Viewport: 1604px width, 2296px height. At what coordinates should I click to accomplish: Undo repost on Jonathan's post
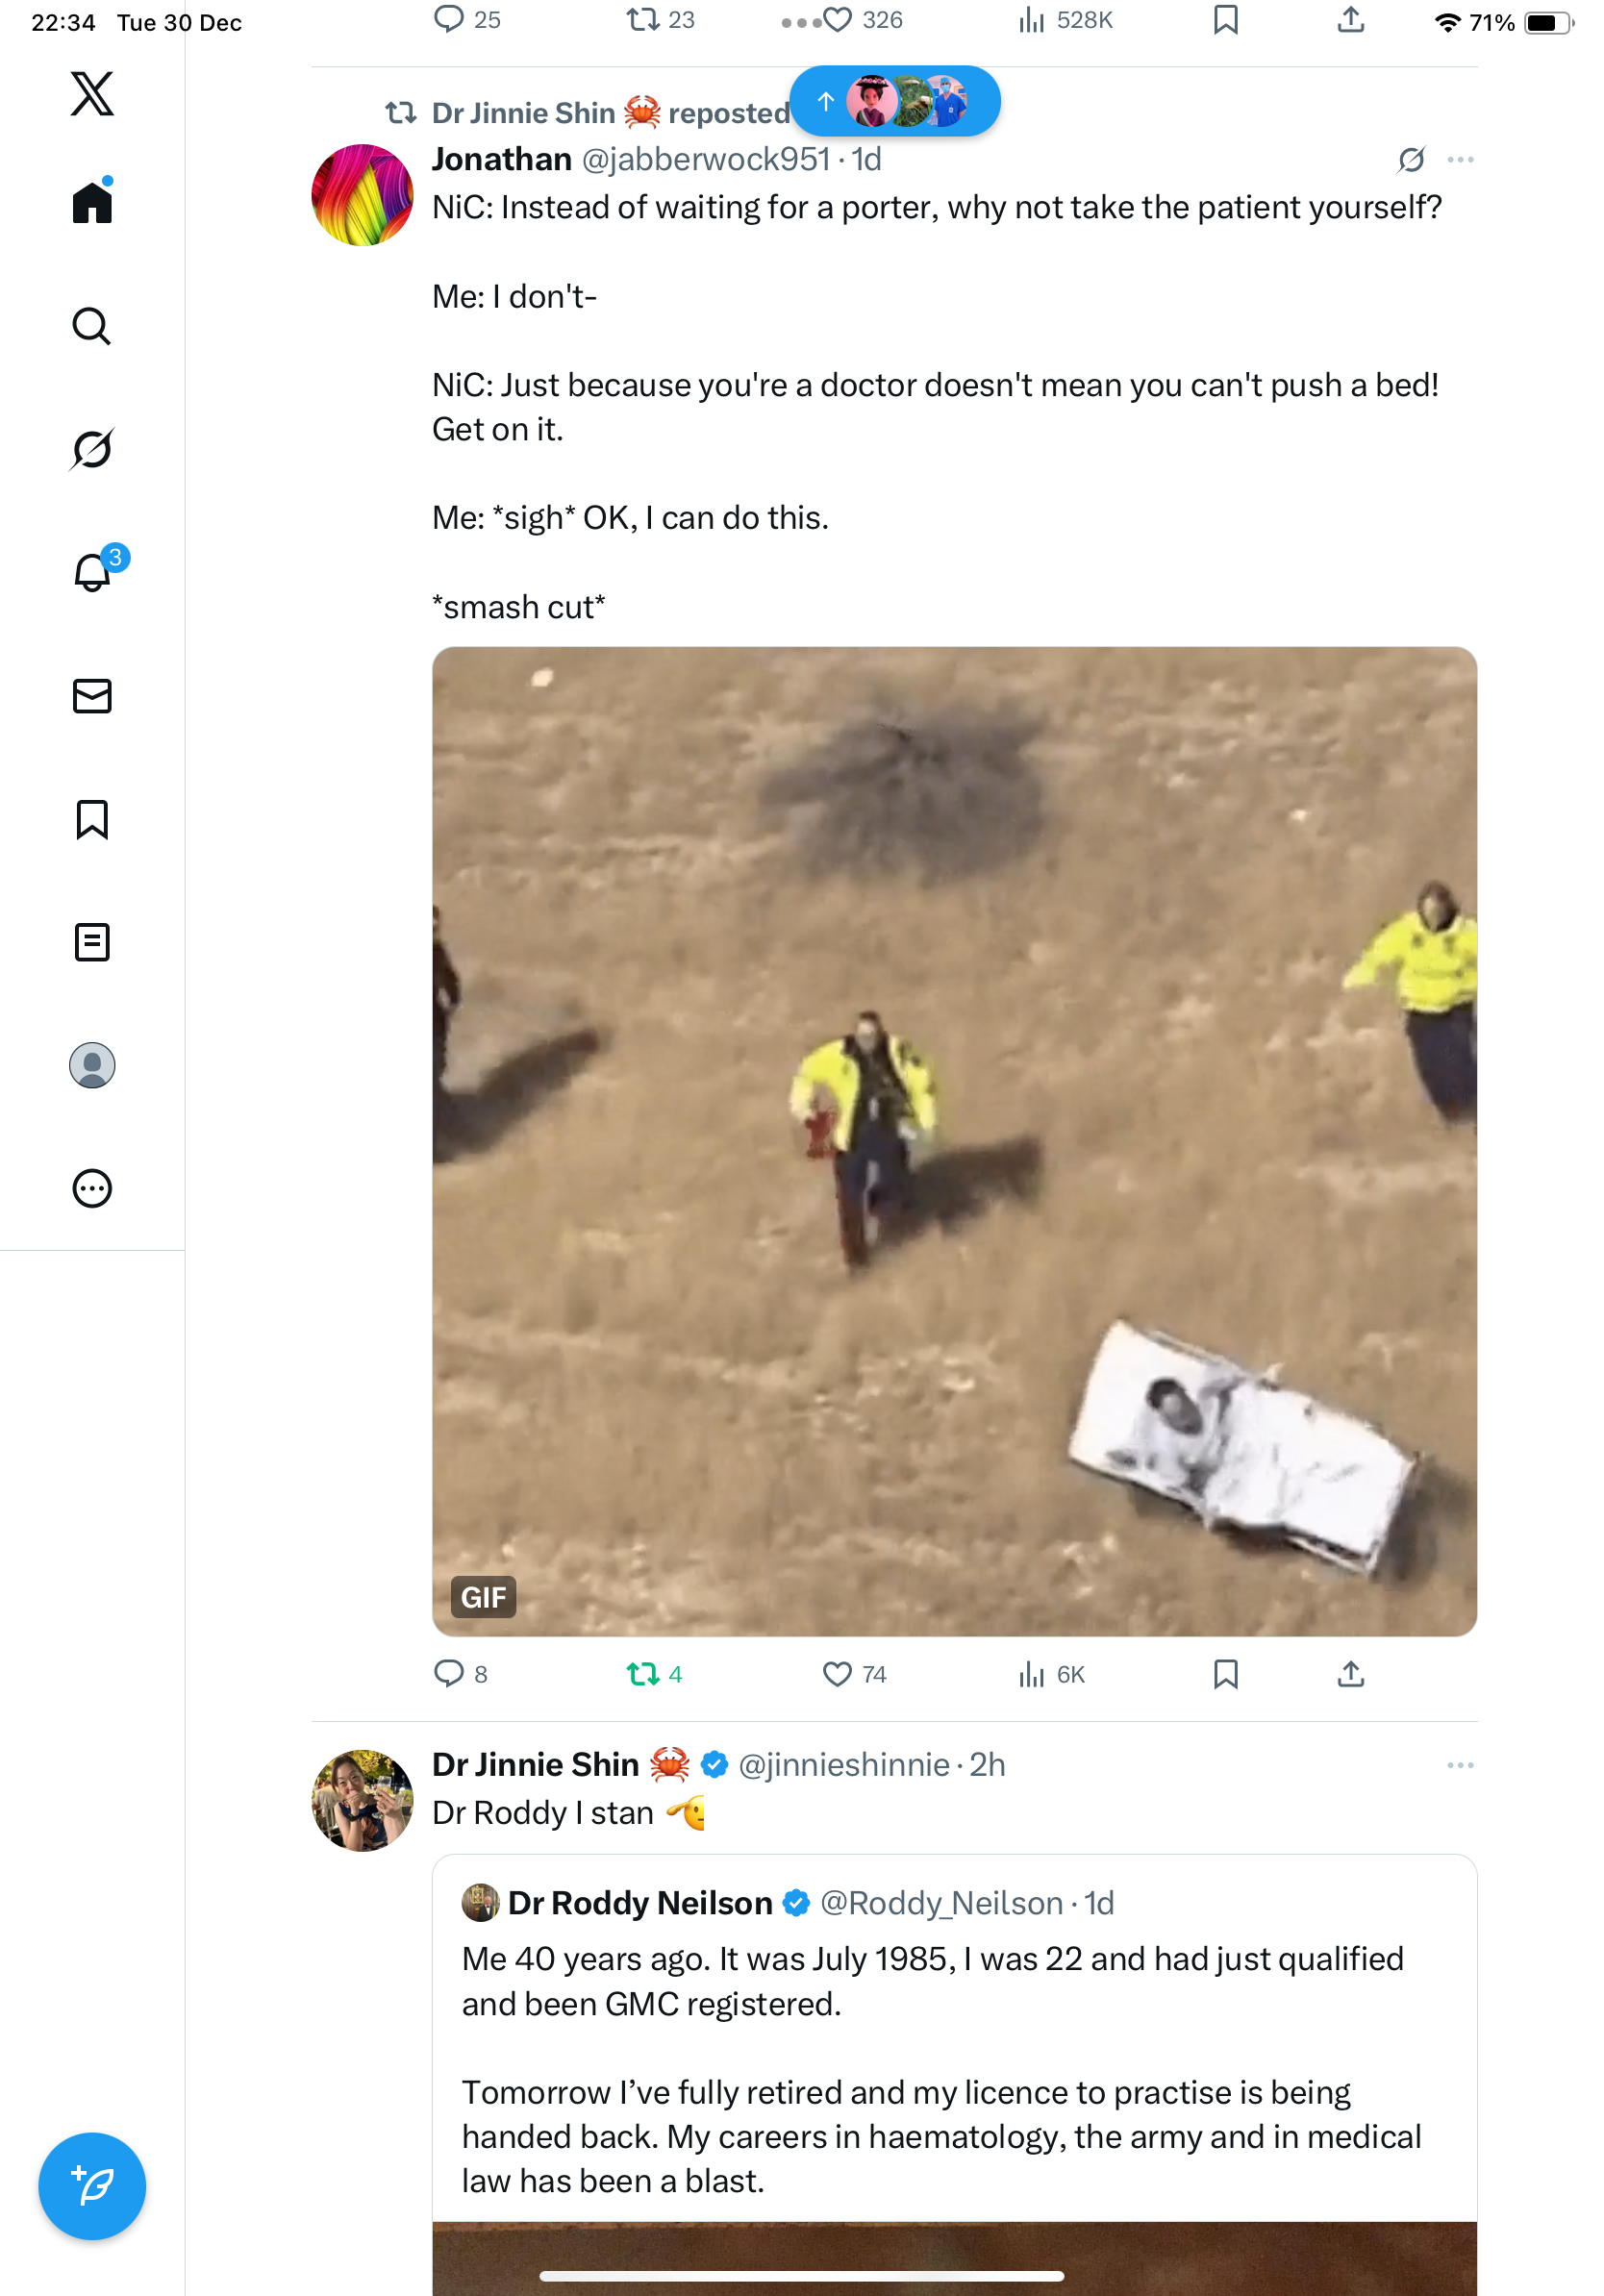[642, 1674]
